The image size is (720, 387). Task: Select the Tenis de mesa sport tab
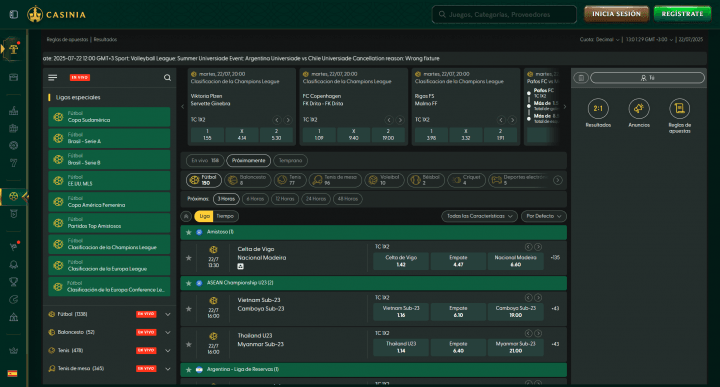(x=335, y=180)
